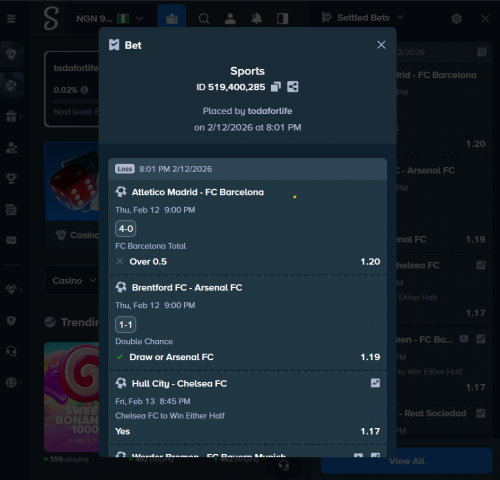Share this bet via share icon
Screen dimensions: 500x480
click(293, 87)
